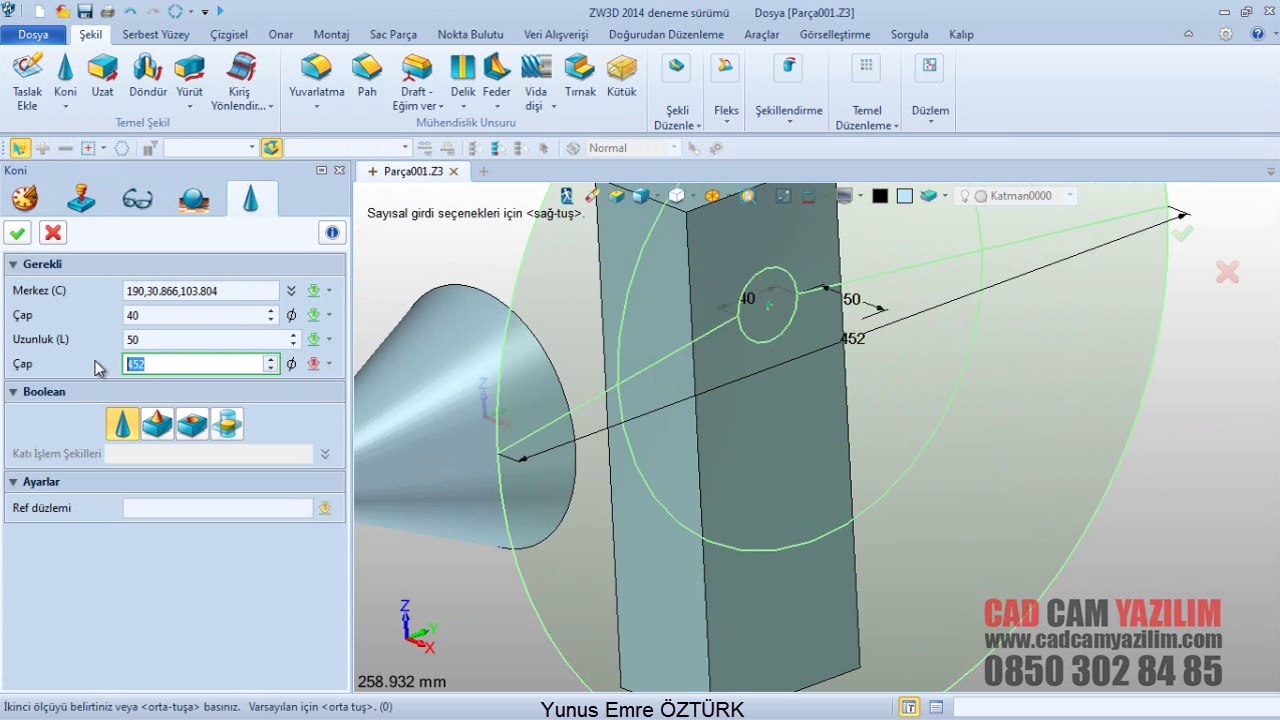
Task: Click the Undo arrow in title bar
Action: (130, 12)
